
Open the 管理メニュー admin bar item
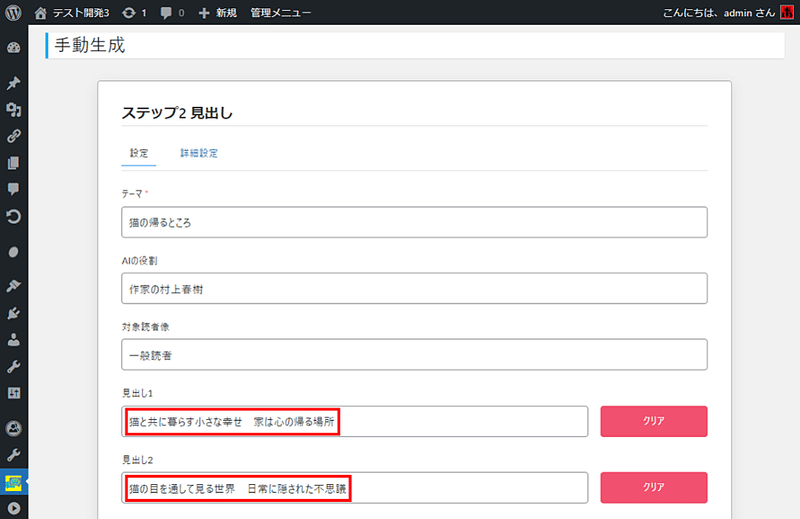[x=280, y=13]
